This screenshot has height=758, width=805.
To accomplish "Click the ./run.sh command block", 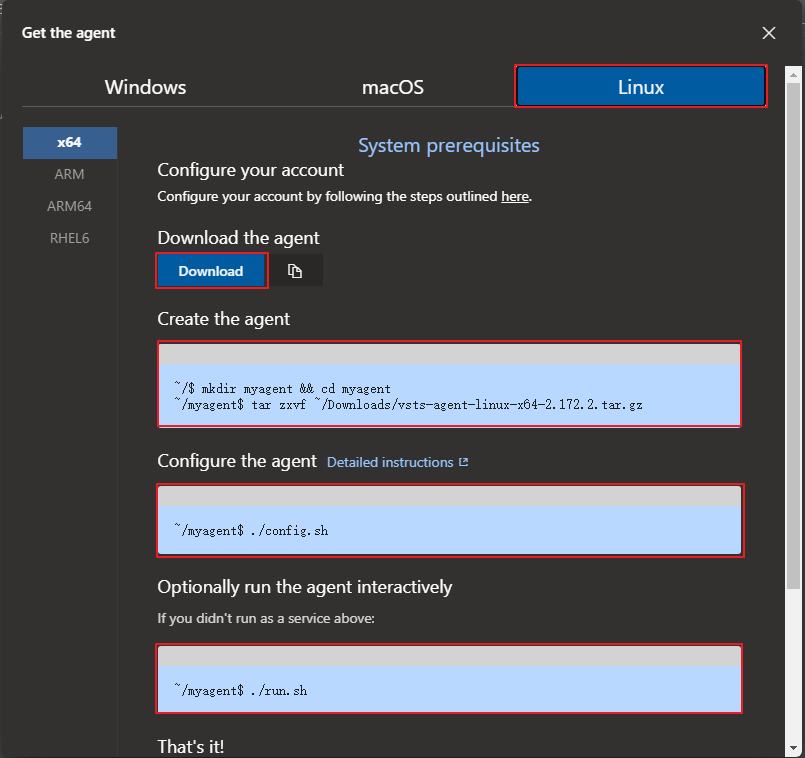I will point(449,679).
